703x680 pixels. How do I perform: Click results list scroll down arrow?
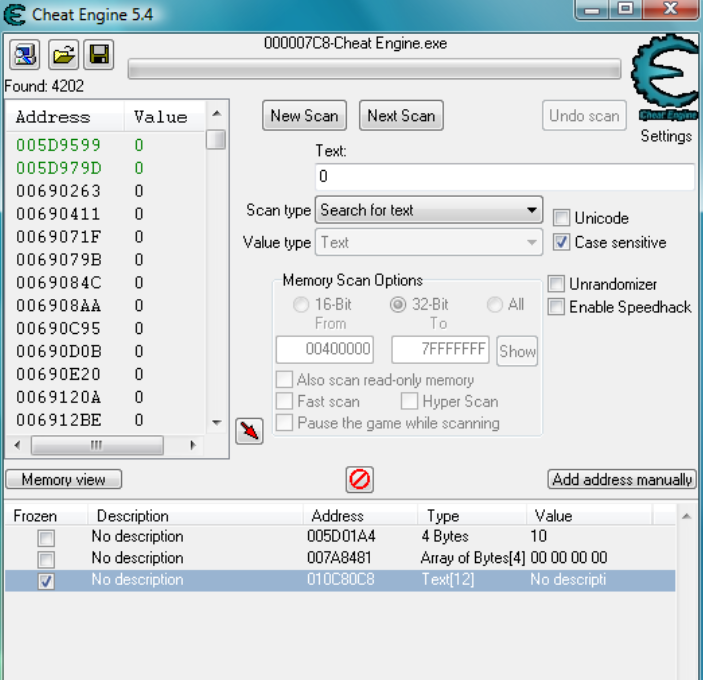point(217,422)
